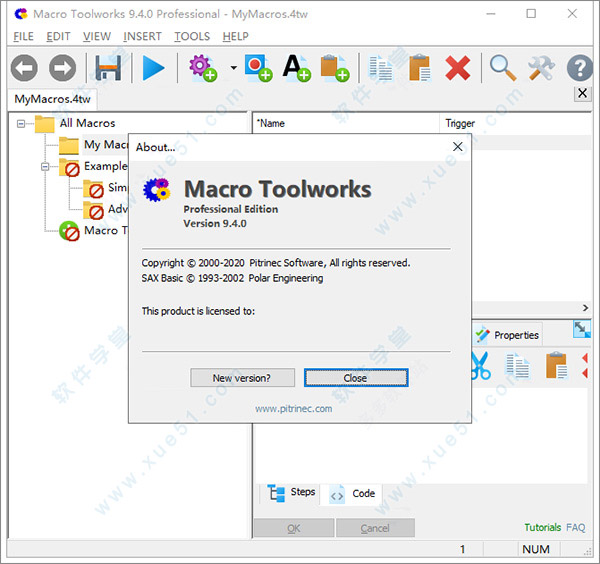Click the Forward navigation arrow icon
This screenshot has width=600, height=564.
(62, 68)
